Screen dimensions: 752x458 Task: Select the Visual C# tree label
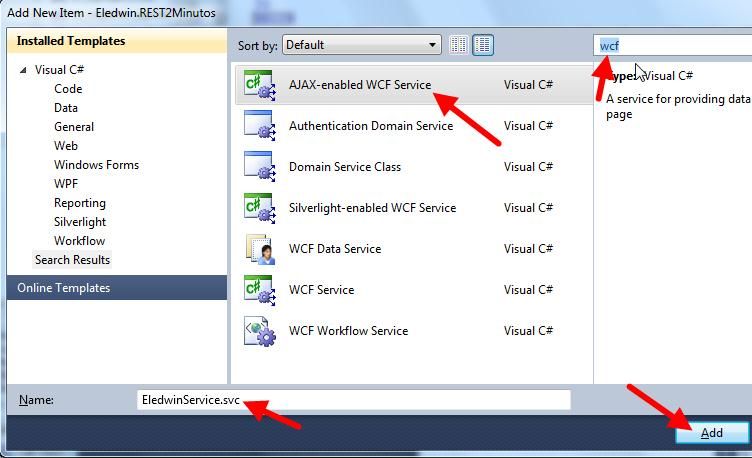tap(59, 70)
